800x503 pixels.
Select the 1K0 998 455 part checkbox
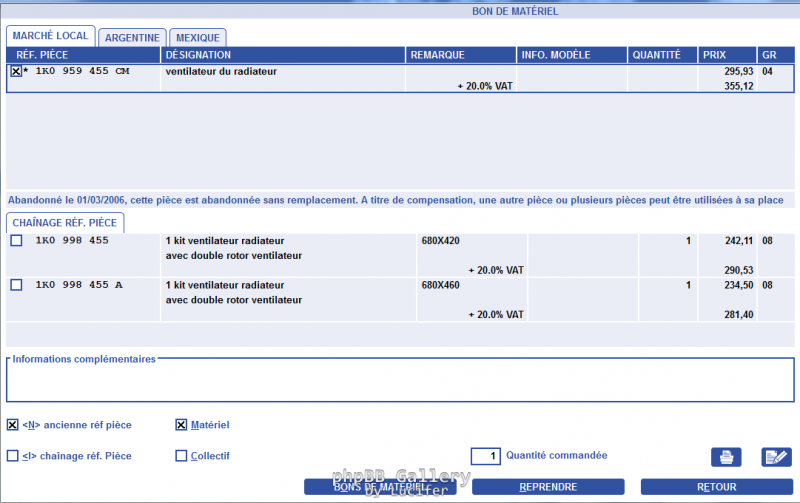[15, 241]
